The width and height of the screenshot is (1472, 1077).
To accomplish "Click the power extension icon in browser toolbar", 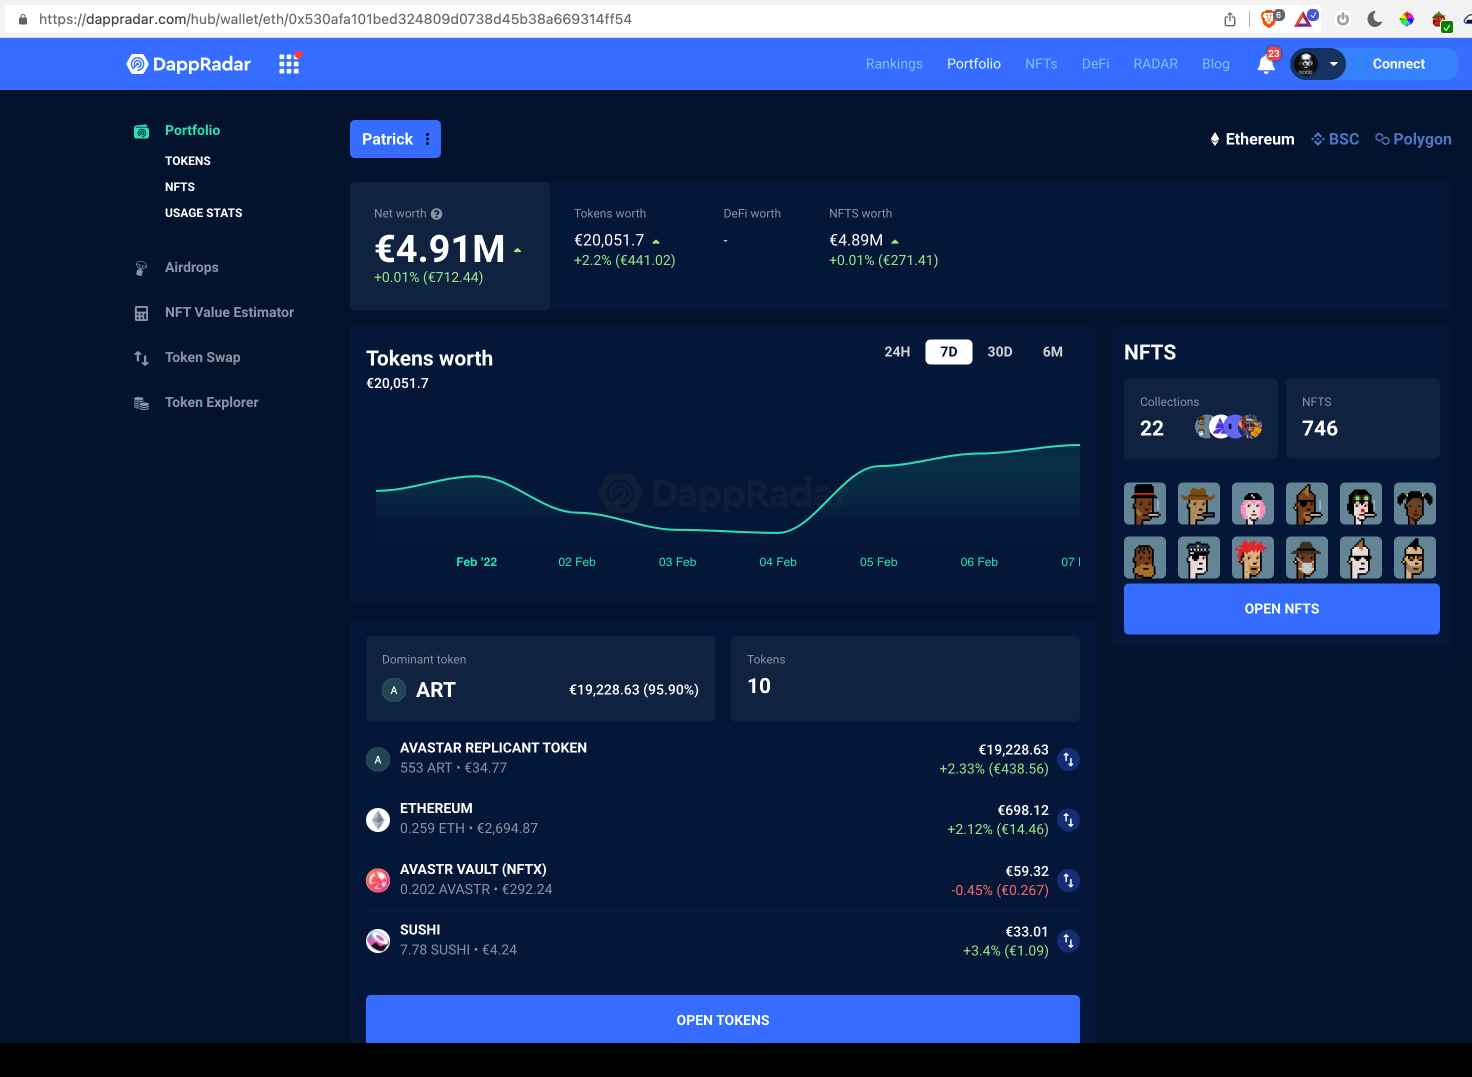I will 1343,19.
